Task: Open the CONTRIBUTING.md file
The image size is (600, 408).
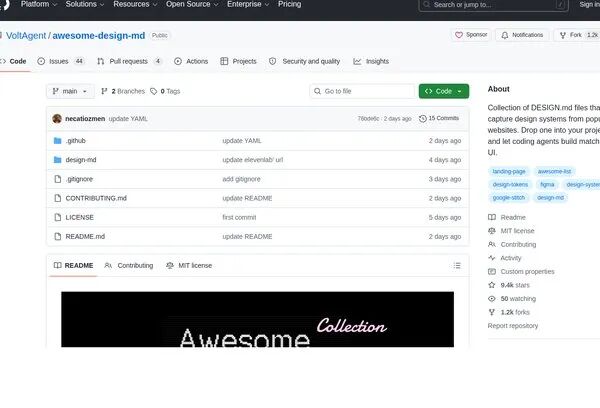Action: coord(96,198)
